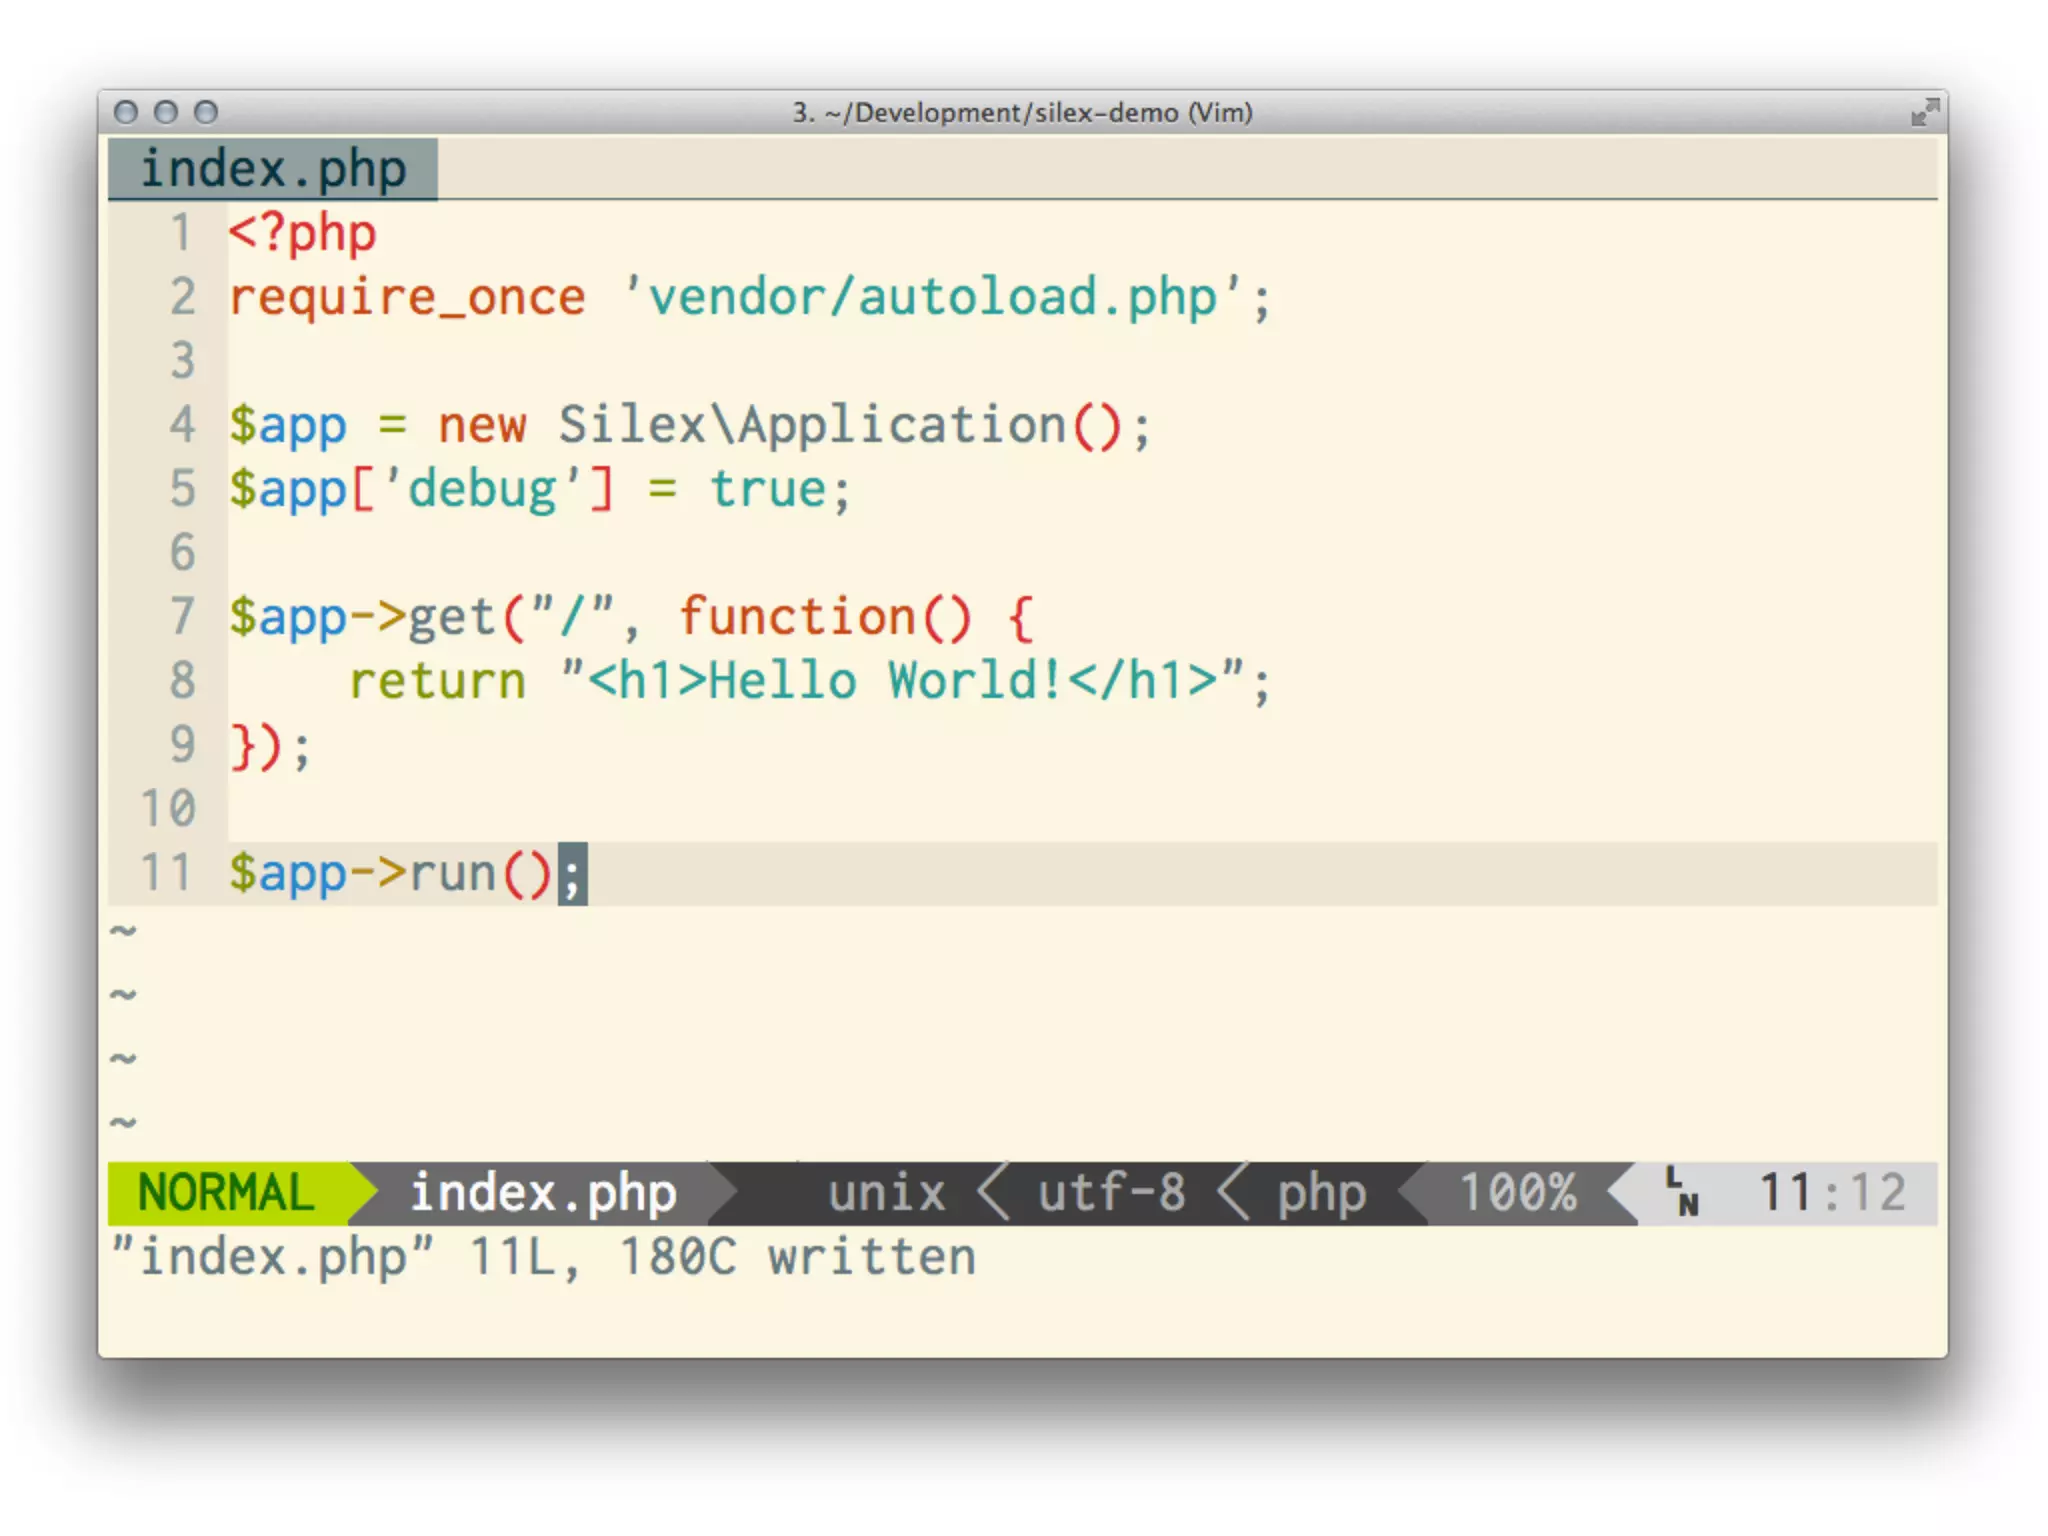Place cursor on the require_once keyword
This screenshot has height=1536, width=2048.
[407, 298]
